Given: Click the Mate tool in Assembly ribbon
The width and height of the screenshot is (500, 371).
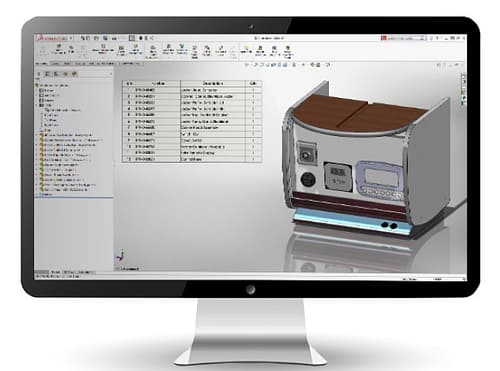Looking at the screenshot, I should pyautogui.click(x=71, y=50).
